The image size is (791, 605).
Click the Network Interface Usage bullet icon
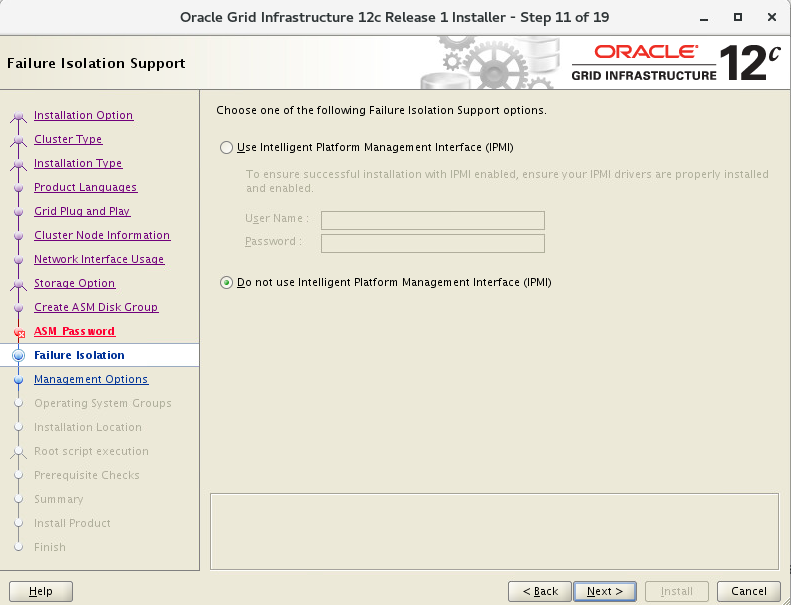(x=19, y=260)
